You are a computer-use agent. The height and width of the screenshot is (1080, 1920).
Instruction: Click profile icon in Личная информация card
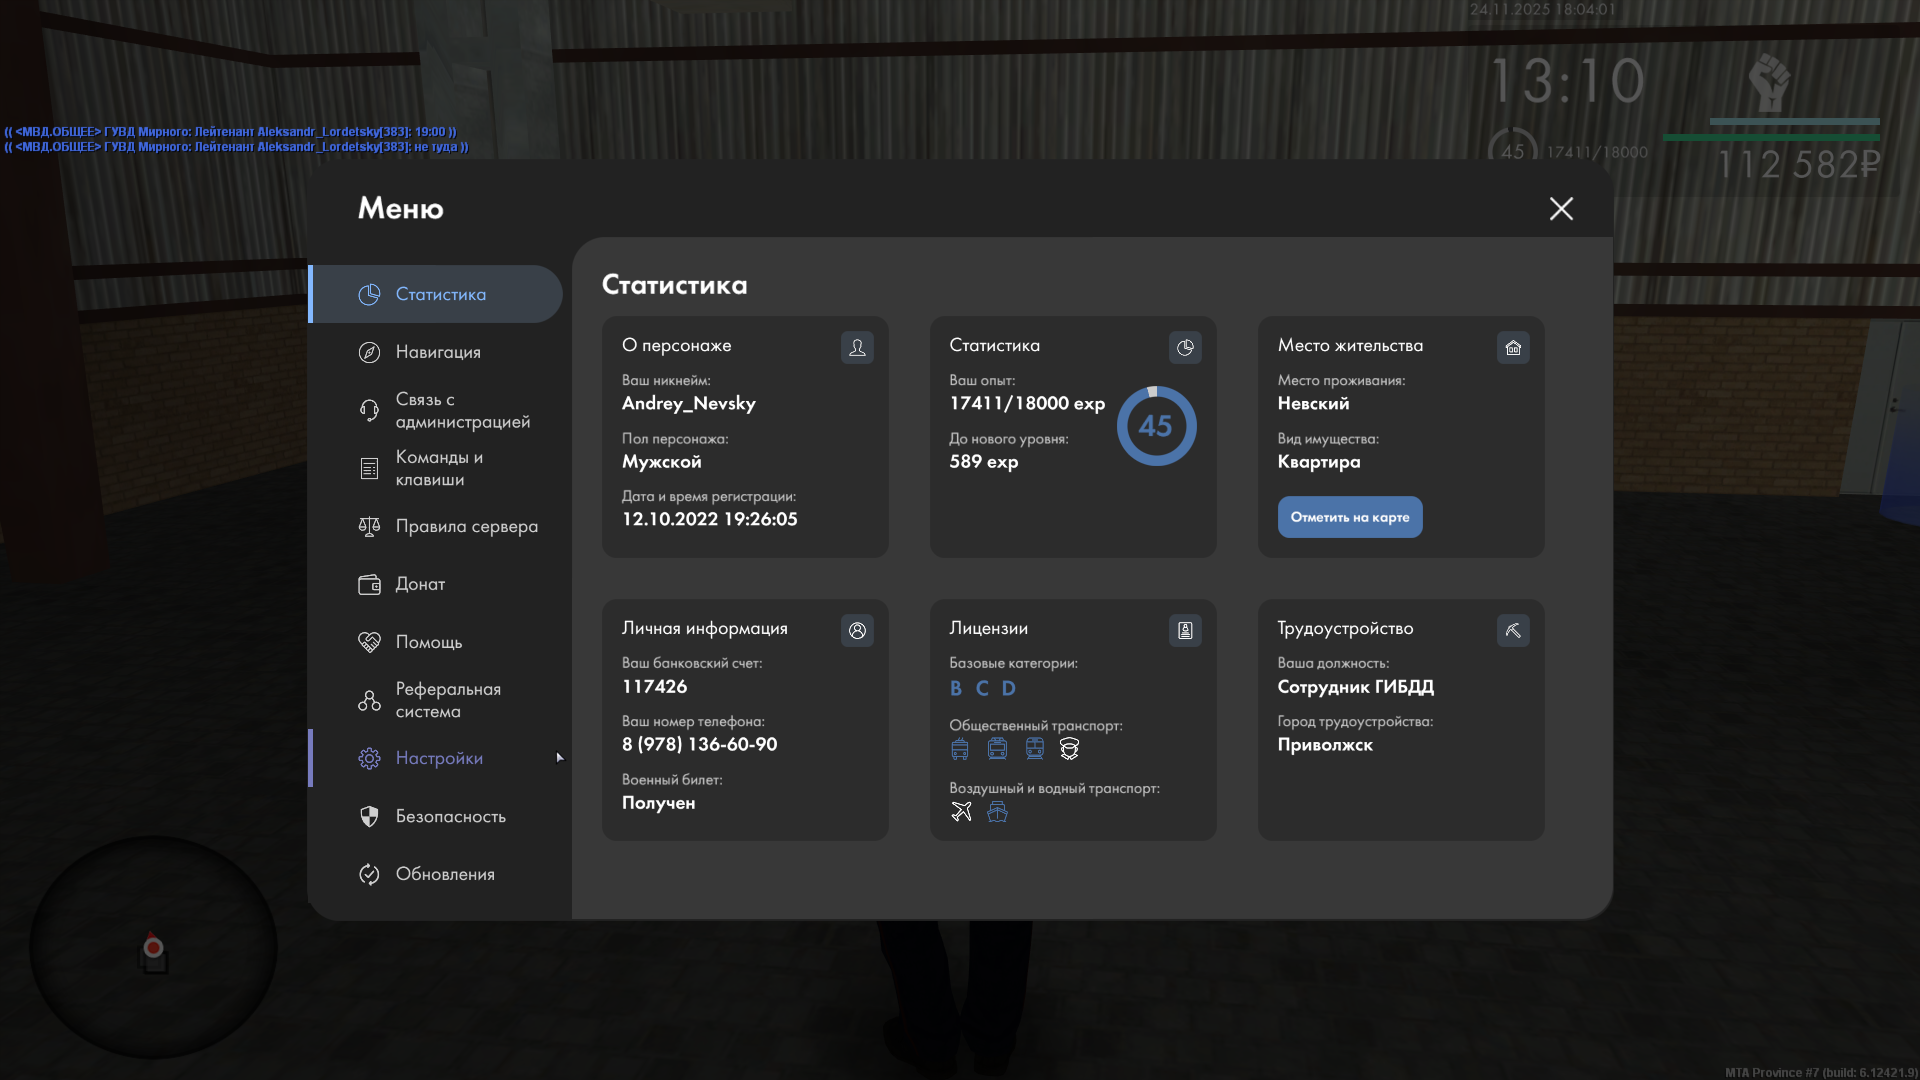pyautogui.click(x=857, y=630)
